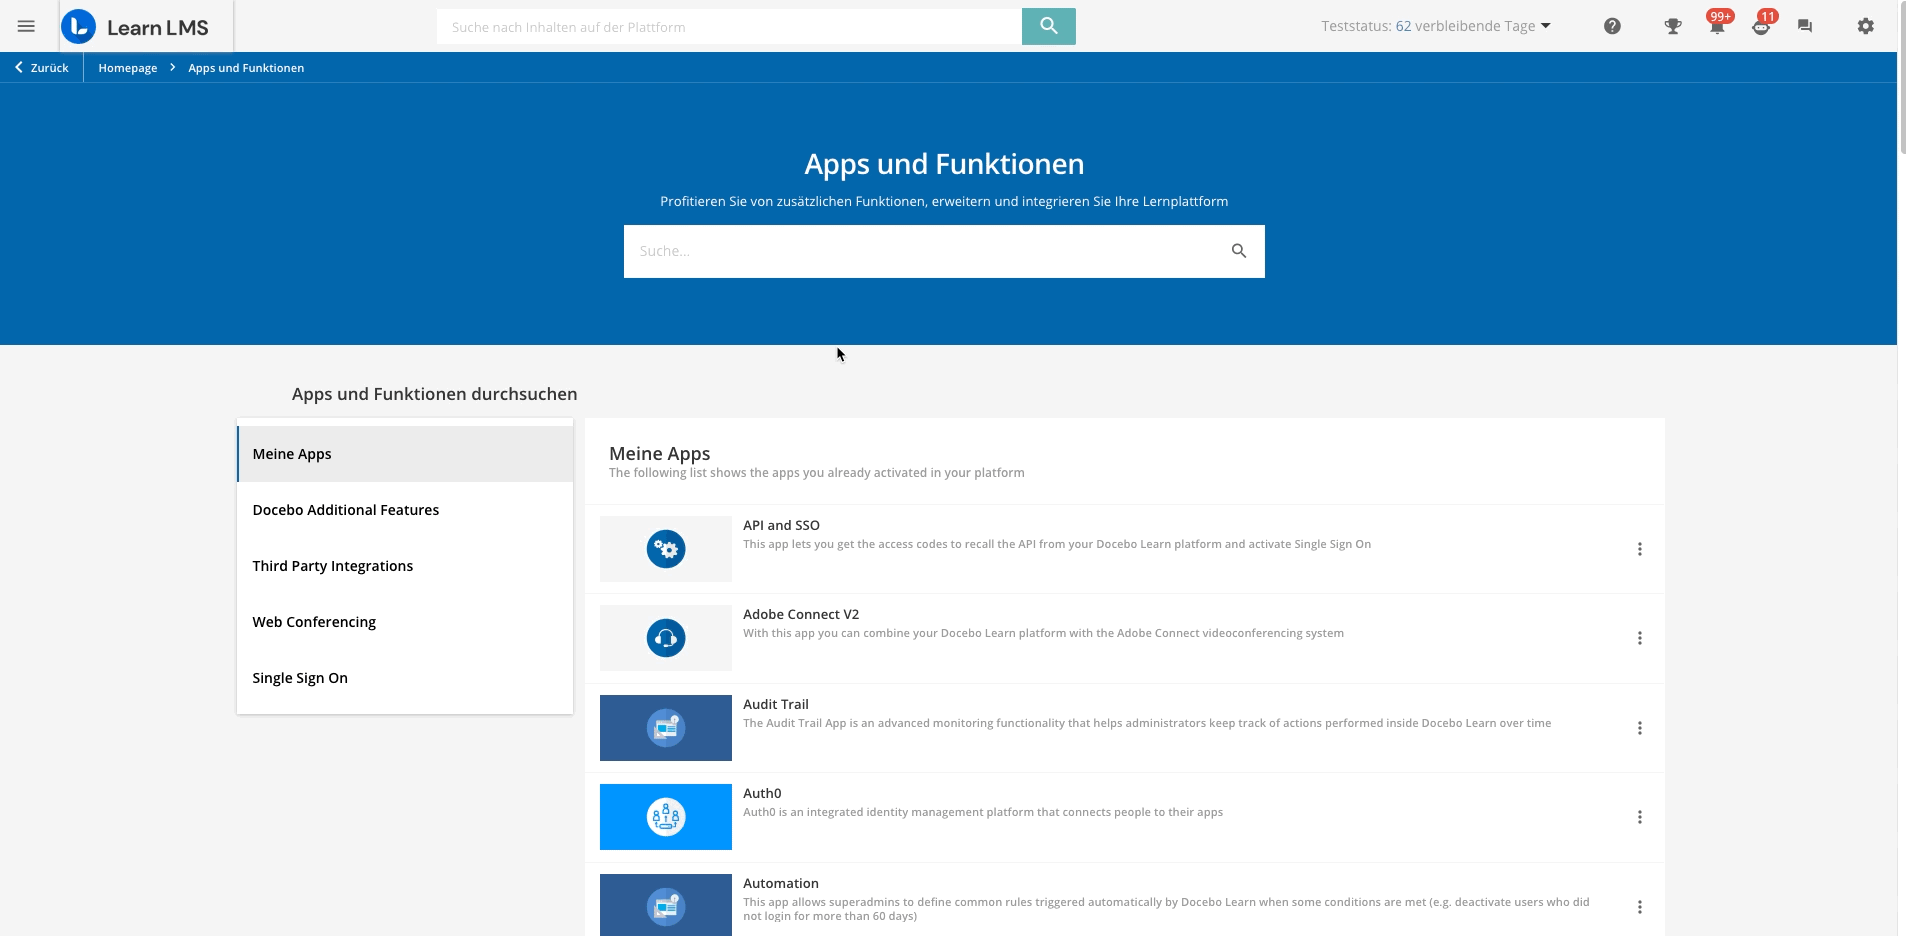Open Homepage breadcrumb link
Screen dimensions: 1906x936
coord(128,68)
